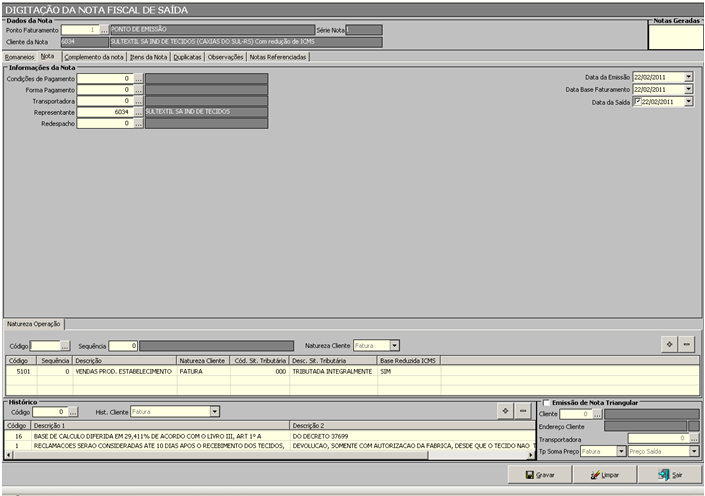Toggle Emissão de Nota Triangular checkbox
The image size is (705, 496).
pyautogui.click(x=546, y=402)
